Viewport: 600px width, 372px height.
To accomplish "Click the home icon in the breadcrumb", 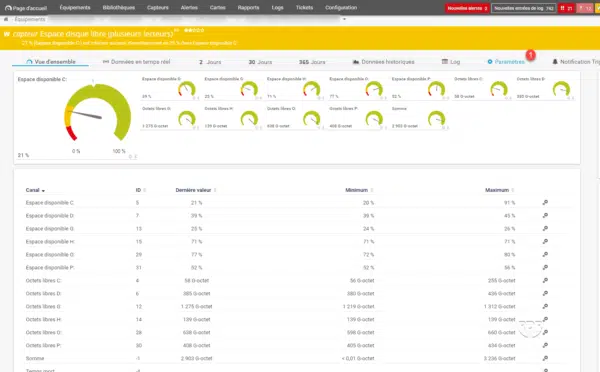I will [x=6, y=19].
